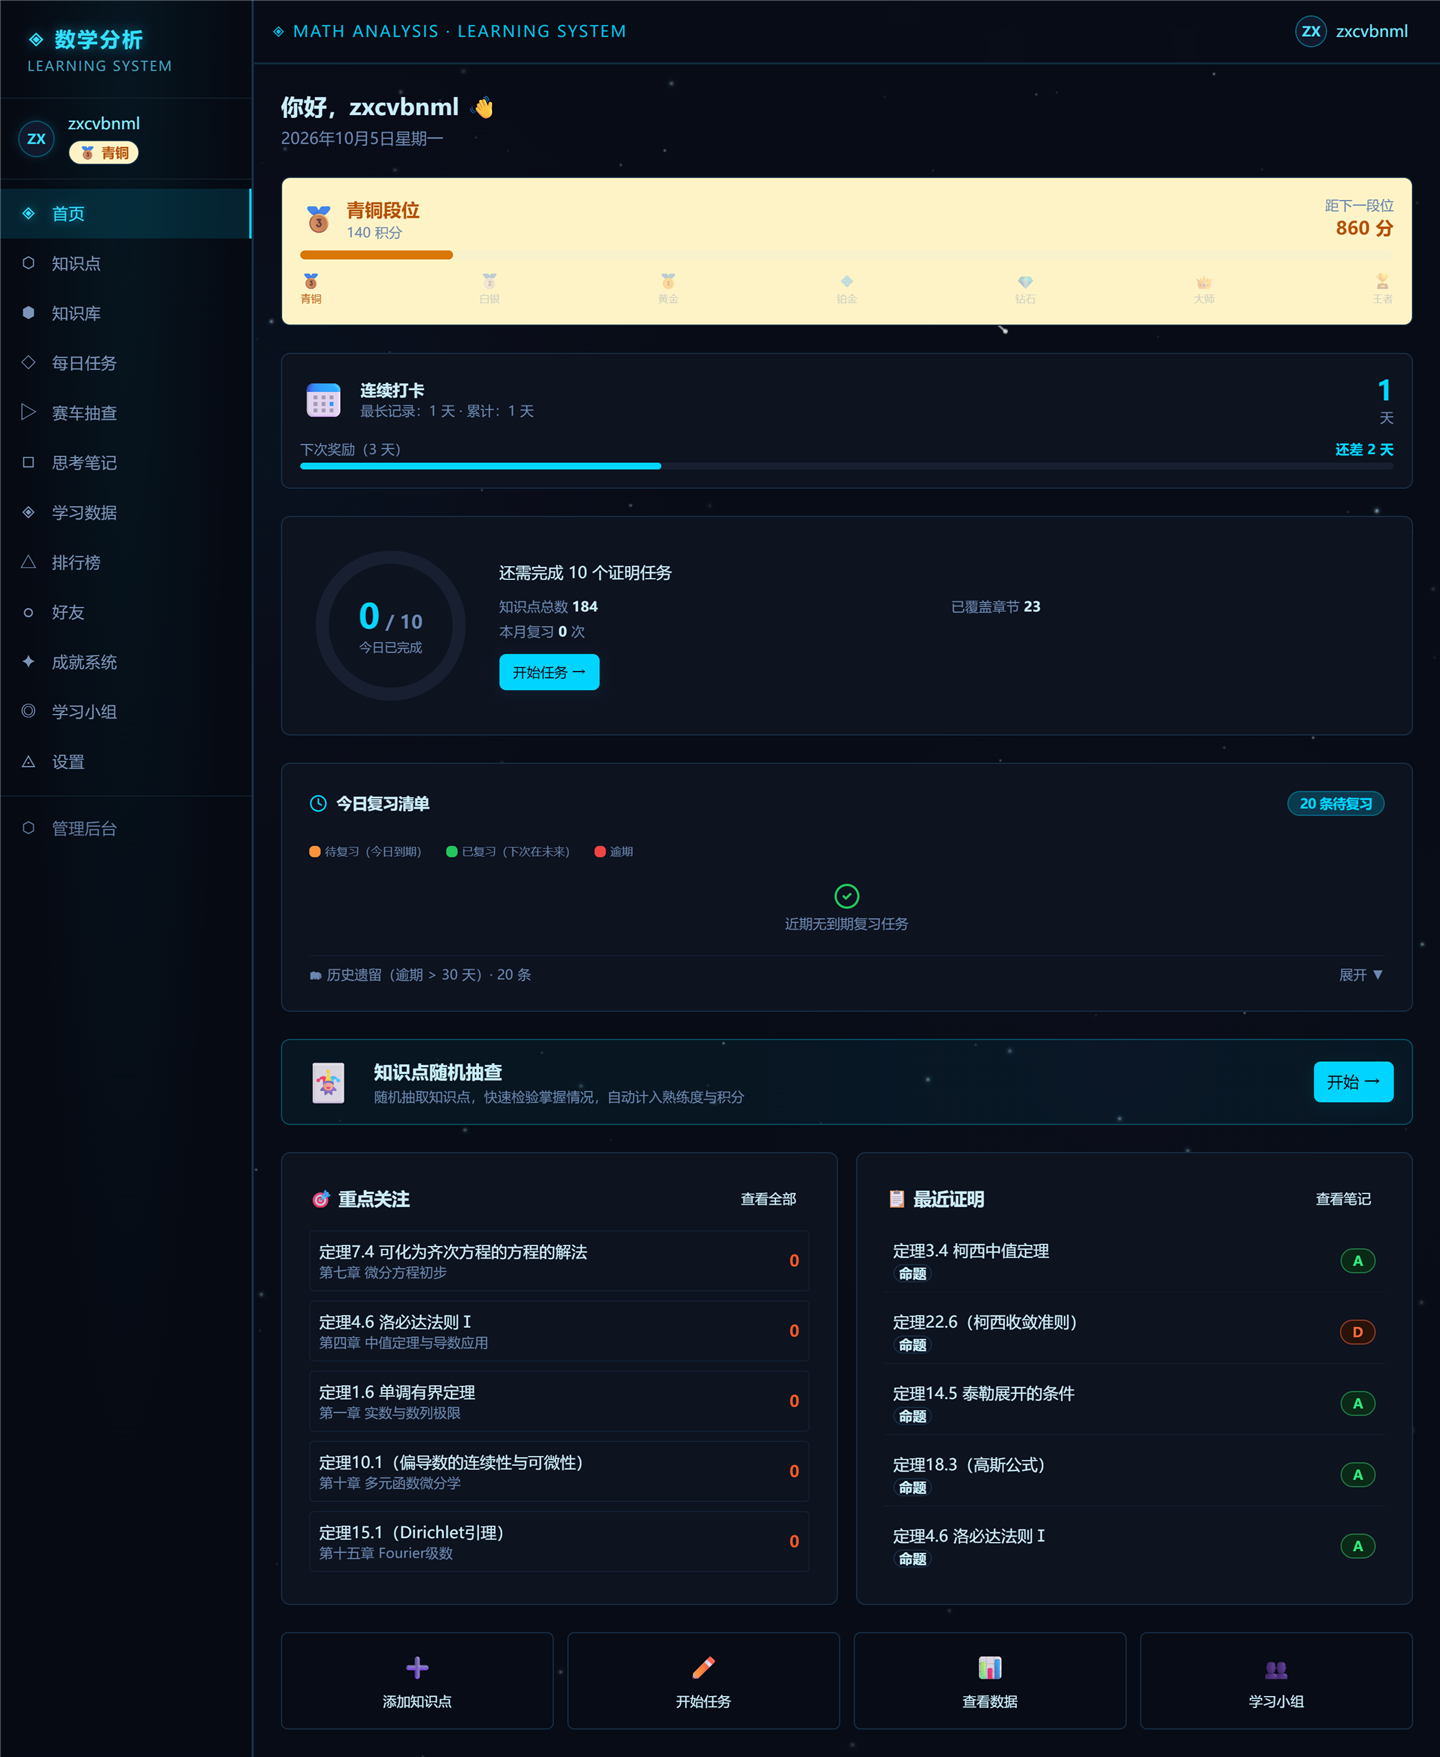The height and width of the screenshot is (1757, 1440).
Task: Click the 0 / 10 progress ring
Action: [391, 626]
